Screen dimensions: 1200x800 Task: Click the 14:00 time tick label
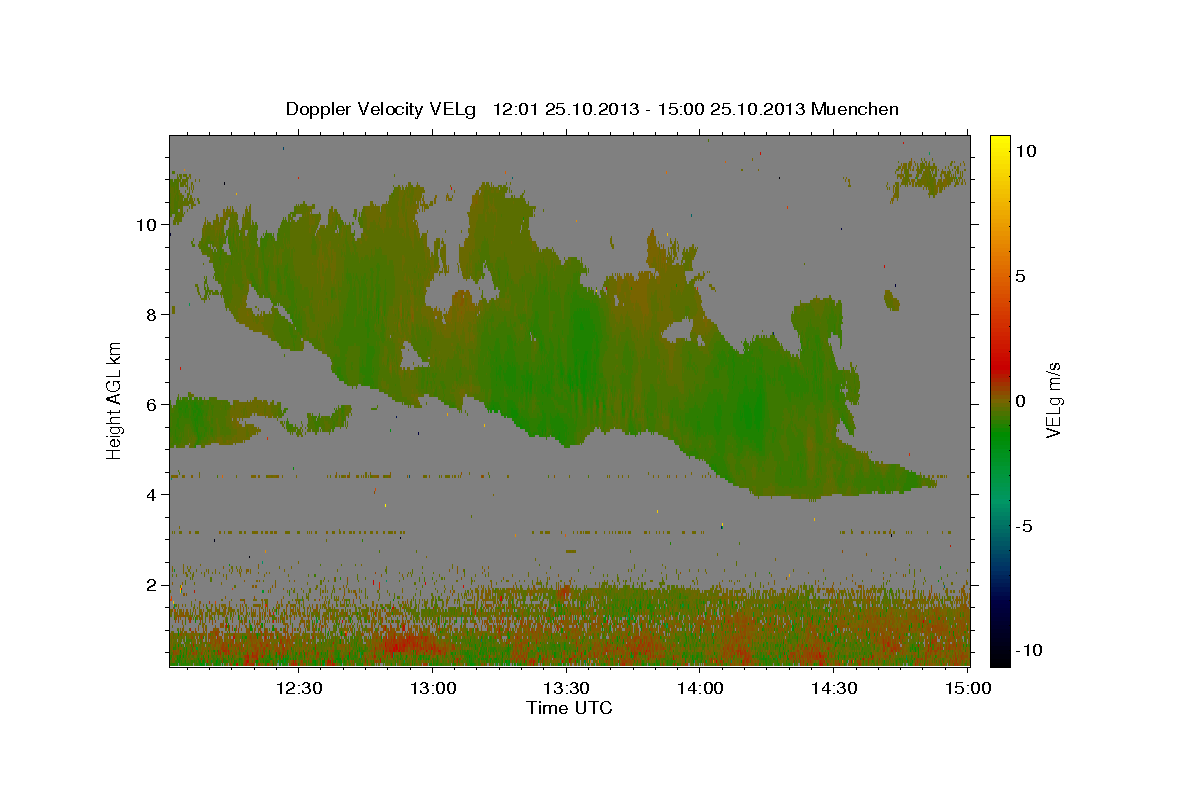pos(700,688)
